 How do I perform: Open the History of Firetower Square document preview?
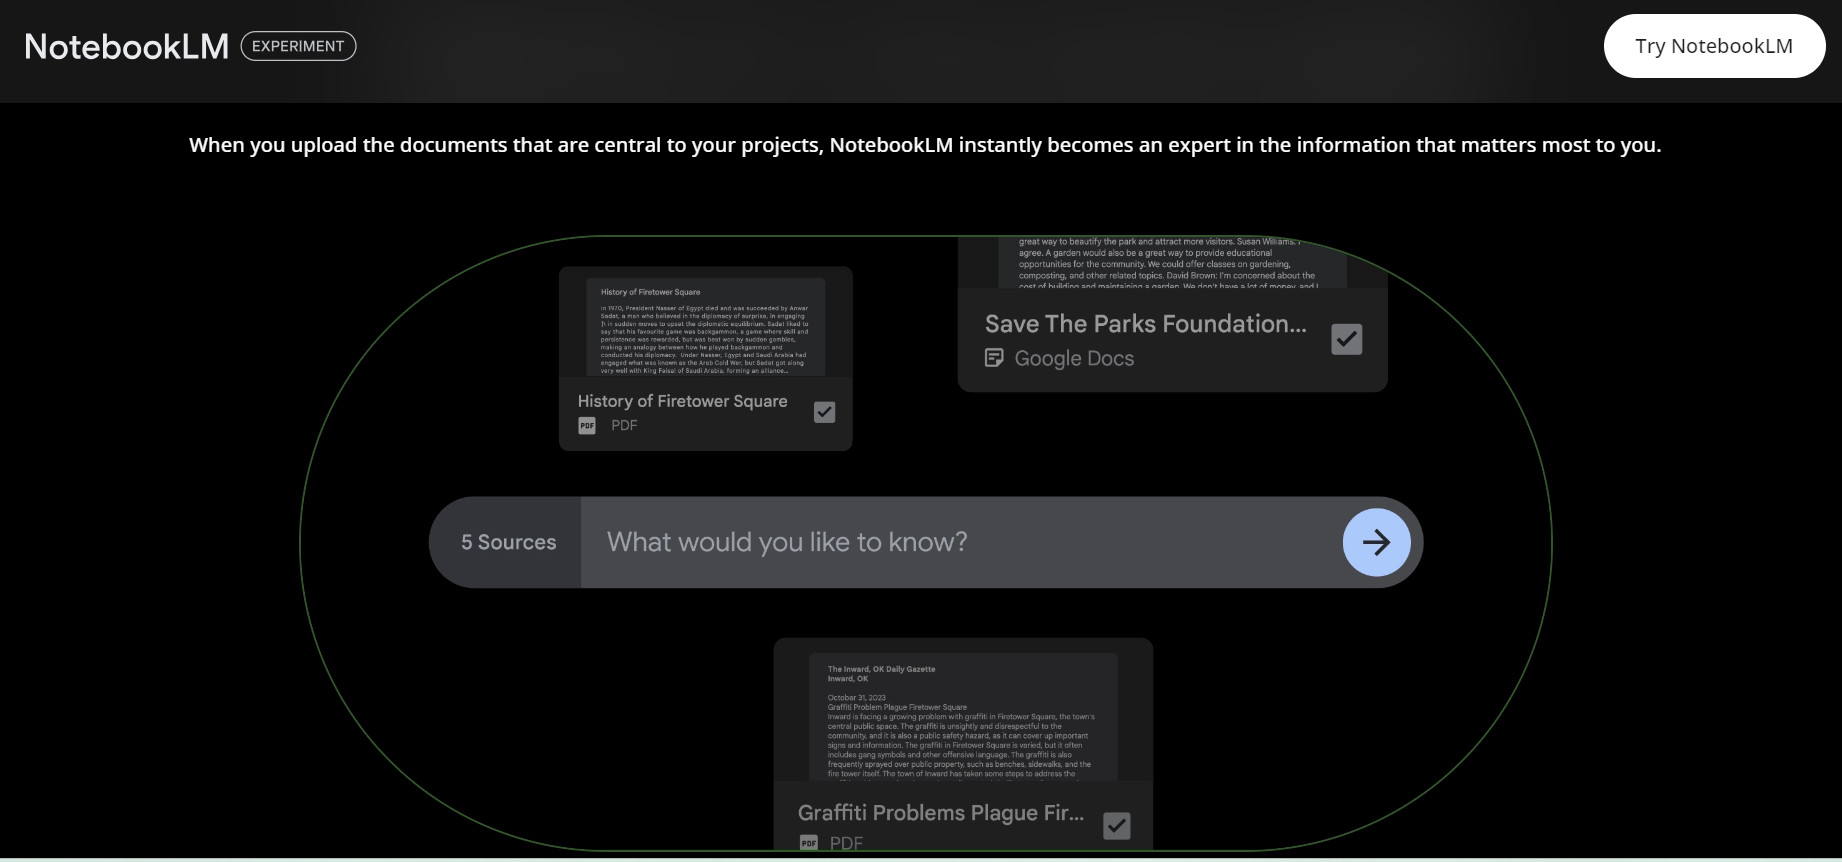click(705, 327)
